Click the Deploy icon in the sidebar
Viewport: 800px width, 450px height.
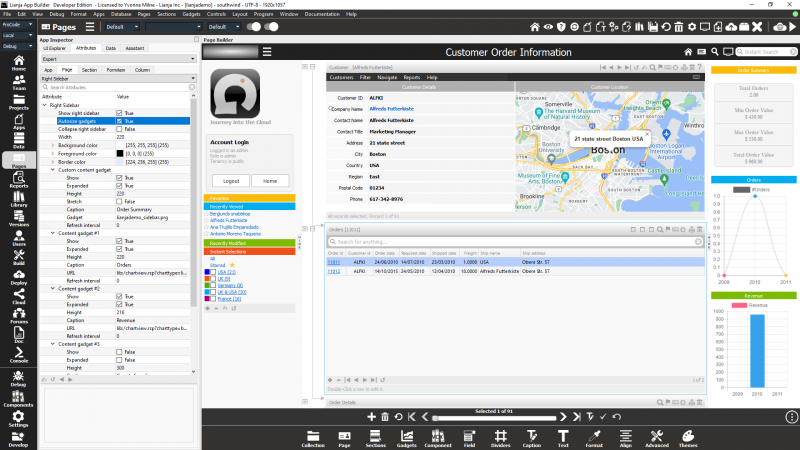pos(18,276)
